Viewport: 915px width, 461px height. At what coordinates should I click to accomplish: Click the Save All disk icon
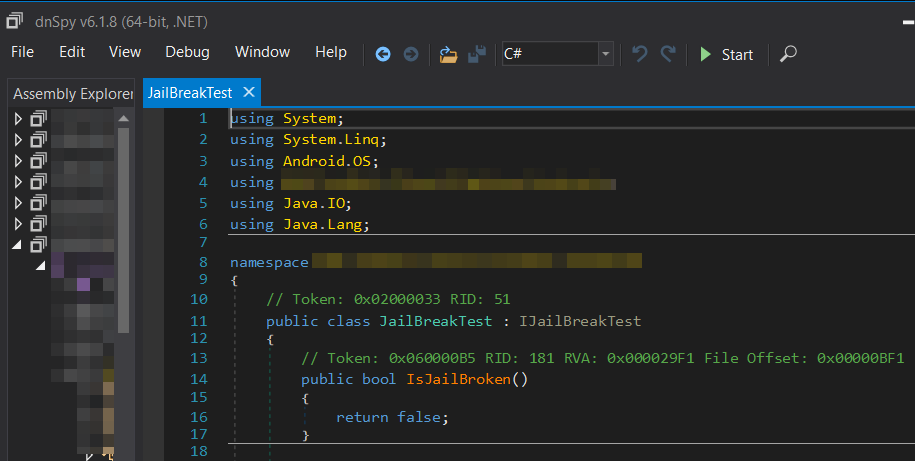(478, 54)
